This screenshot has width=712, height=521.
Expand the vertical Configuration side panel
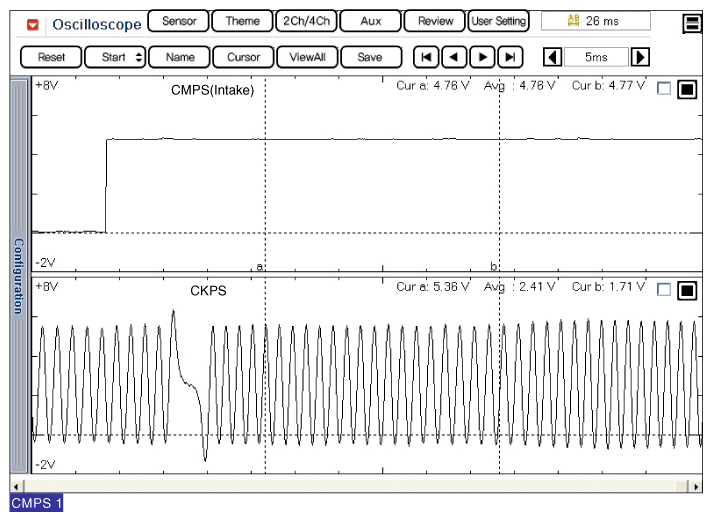pos(17,275)
